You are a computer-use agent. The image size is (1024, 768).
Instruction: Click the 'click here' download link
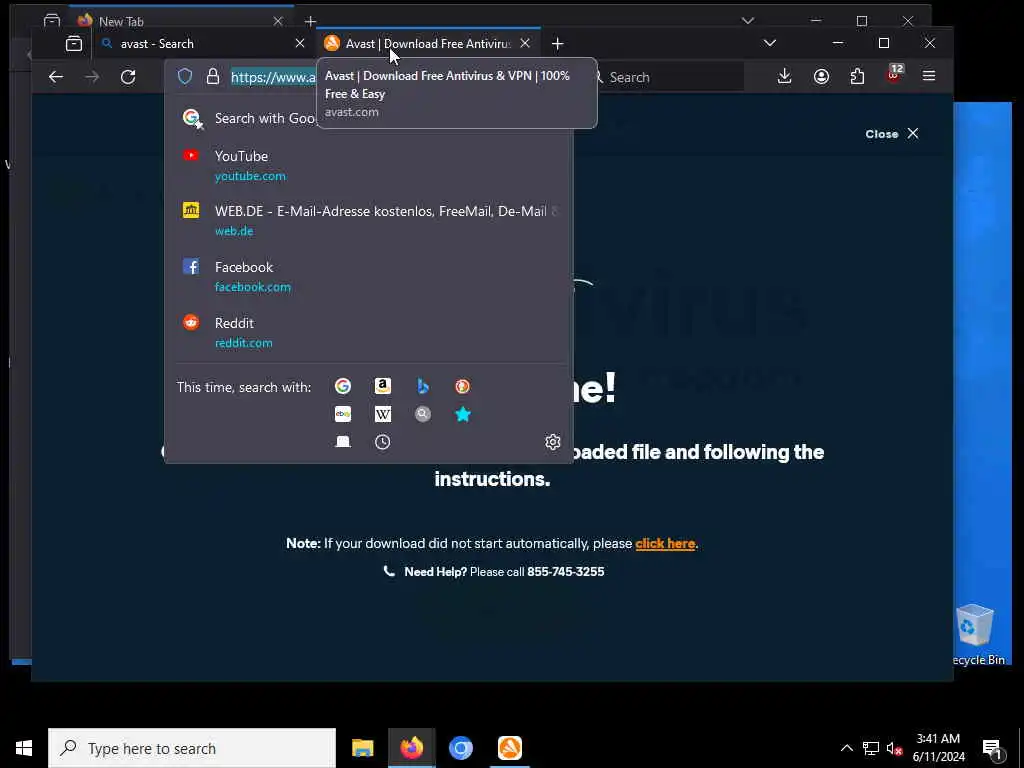coord(665,543)
